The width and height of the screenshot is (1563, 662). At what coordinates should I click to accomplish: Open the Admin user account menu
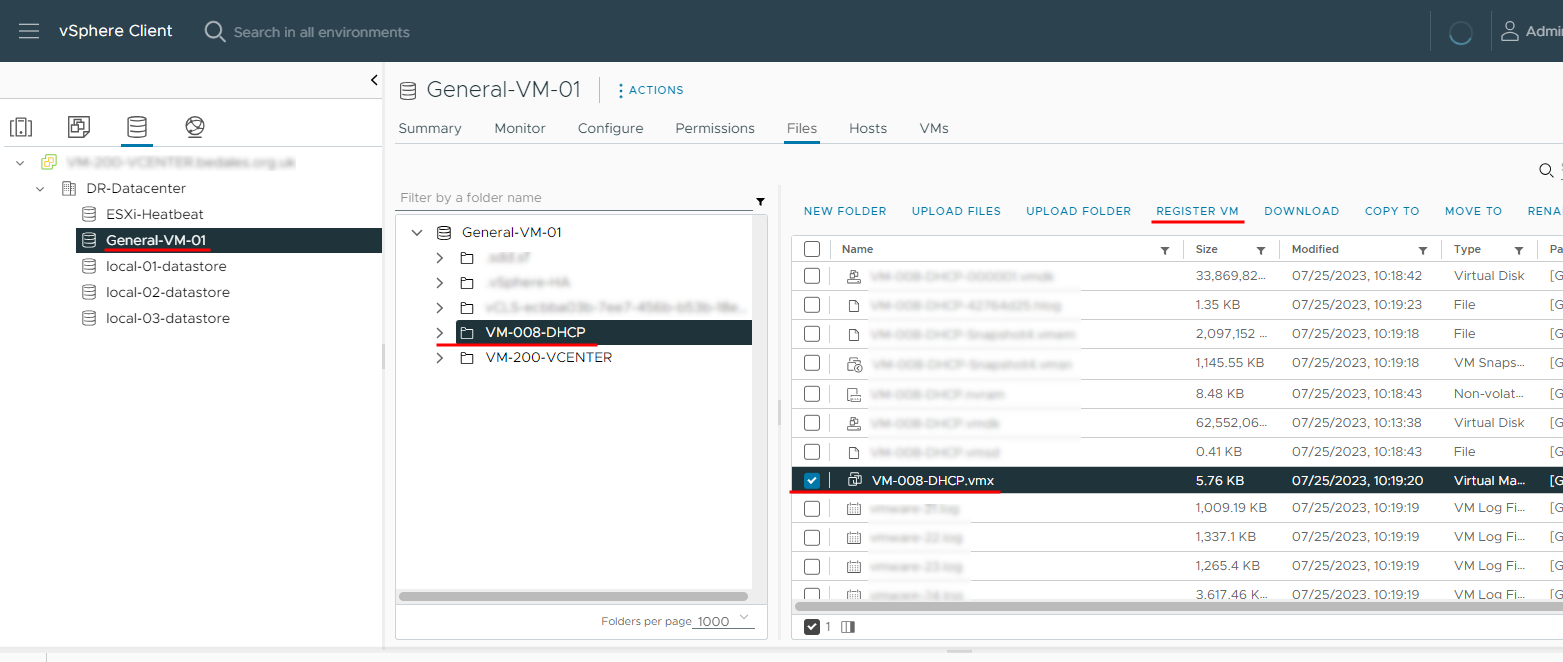[1530, 31]
